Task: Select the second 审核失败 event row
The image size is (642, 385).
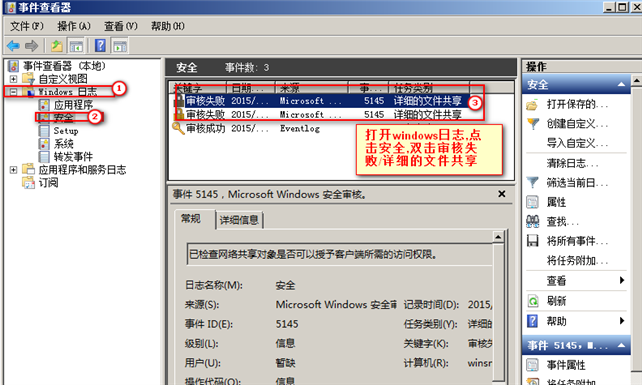Action: coord(321,114)
